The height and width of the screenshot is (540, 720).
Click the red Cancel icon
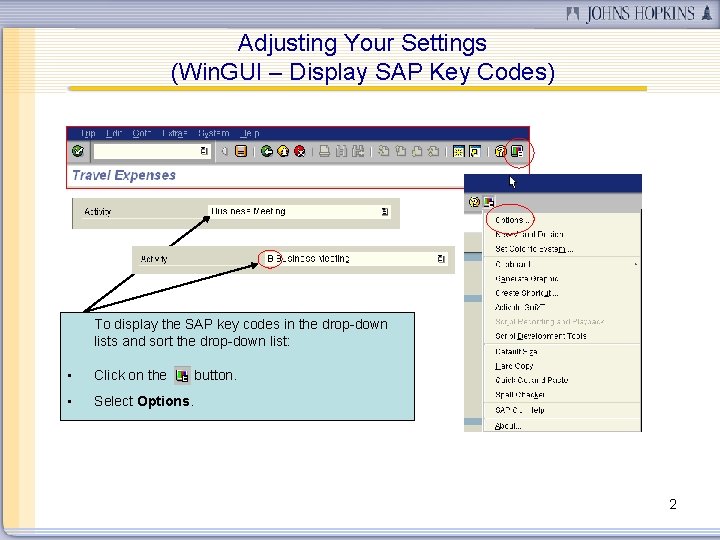(300, 151)
